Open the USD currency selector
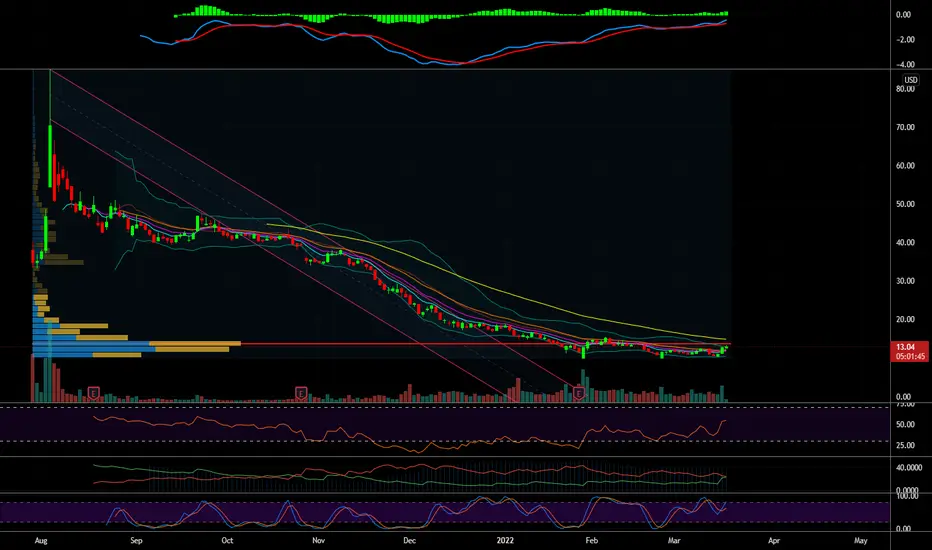This screenshot has width=932, height=550. [x=911, y=80]
